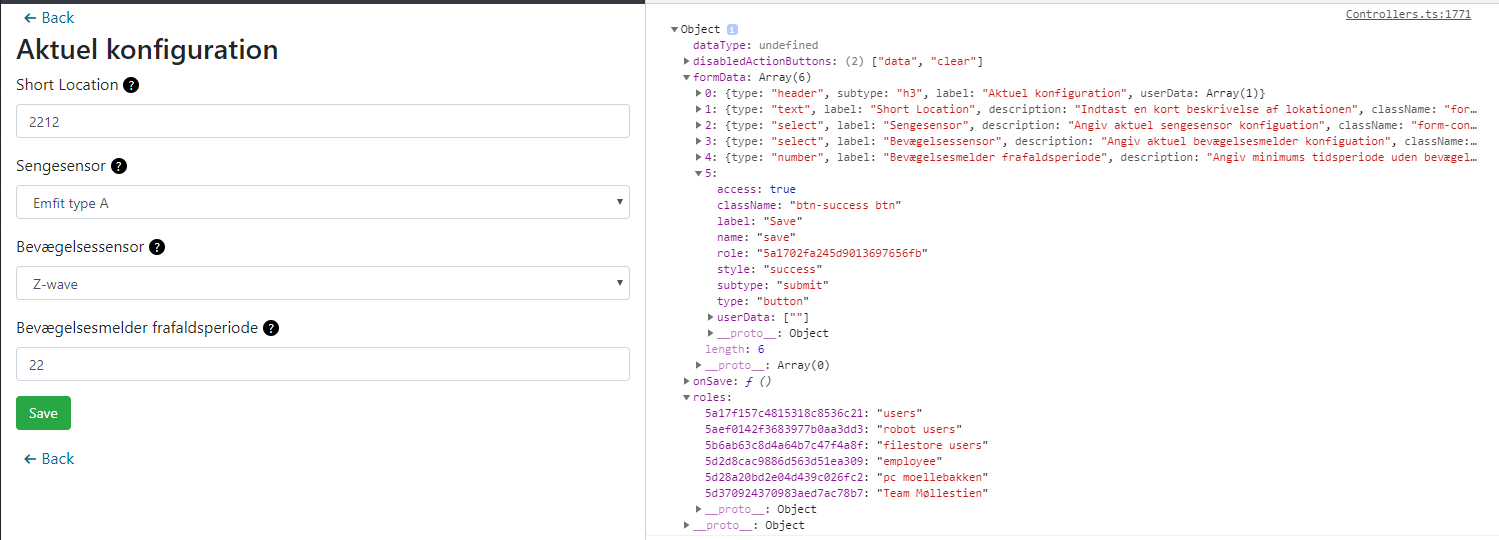The image size is (1499, 540).
Task: Click the dataType: undefined property
Action: 755,46
